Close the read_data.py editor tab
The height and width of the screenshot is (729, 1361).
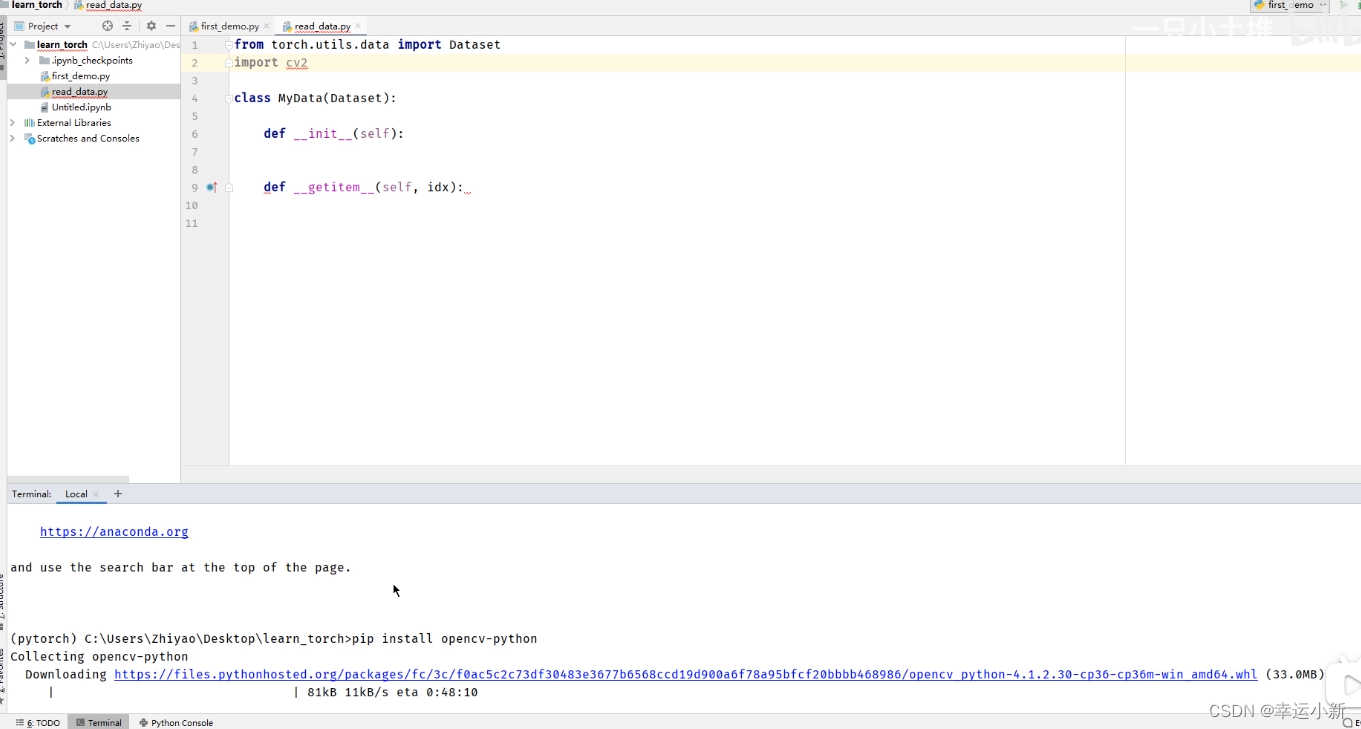coord(358,26)
